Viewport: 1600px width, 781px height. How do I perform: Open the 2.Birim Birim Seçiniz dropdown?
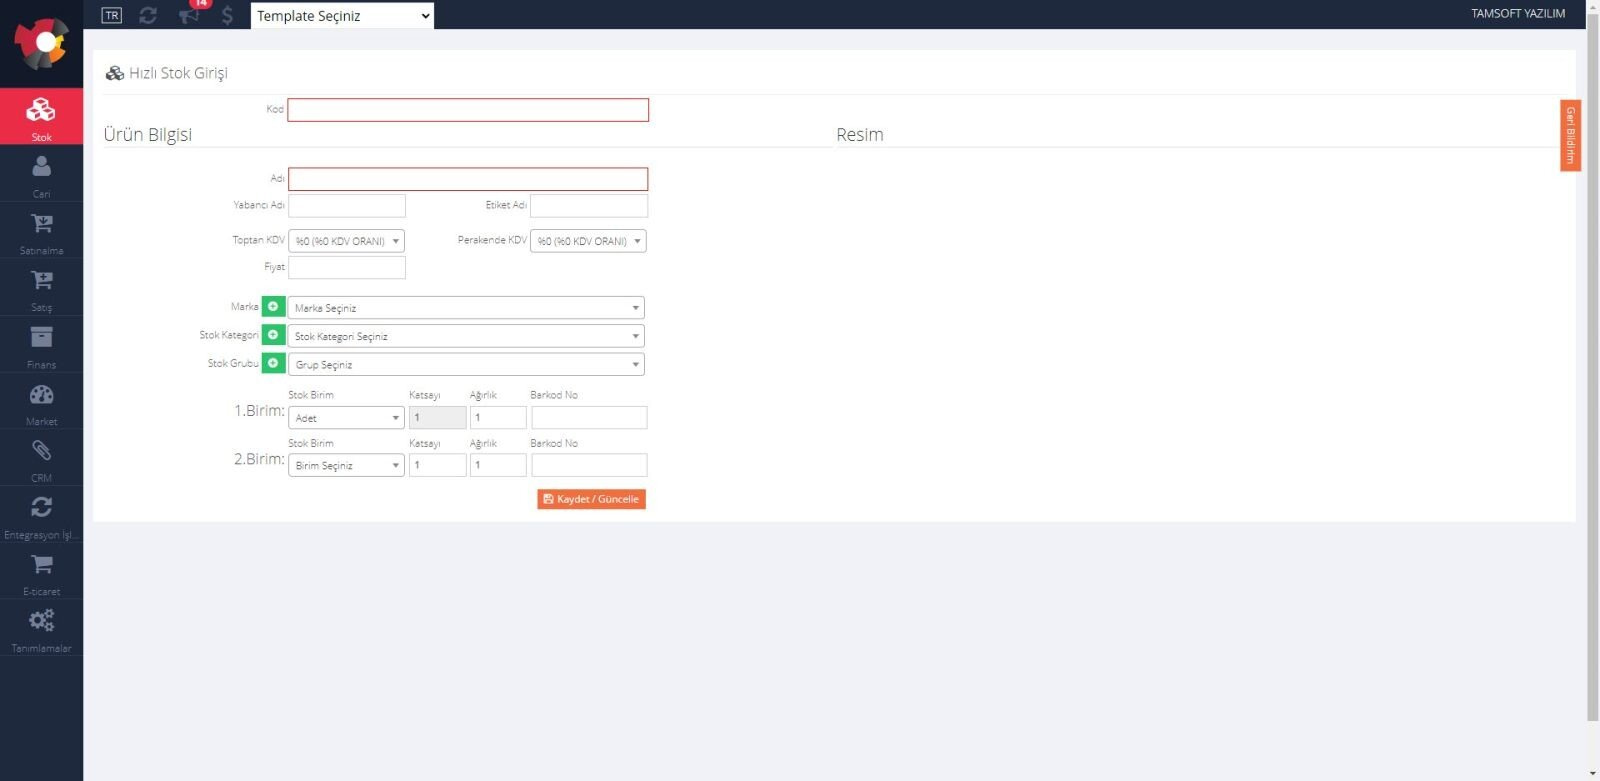(x=346, y=465)
